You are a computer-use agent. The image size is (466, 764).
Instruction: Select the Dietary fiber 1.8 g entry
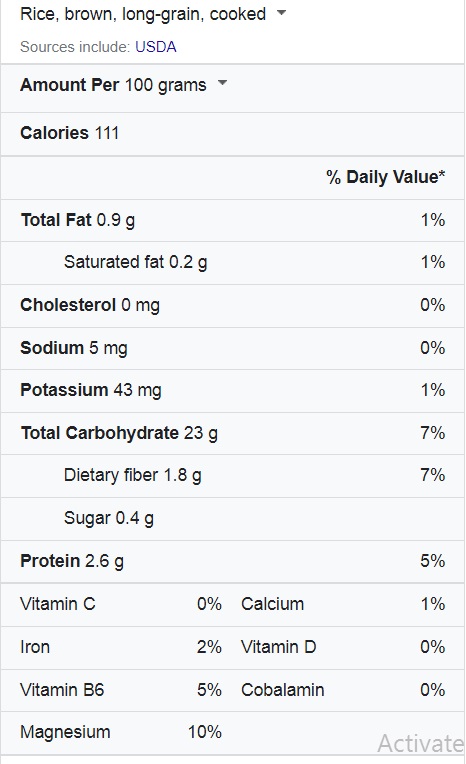coord(133,476)
